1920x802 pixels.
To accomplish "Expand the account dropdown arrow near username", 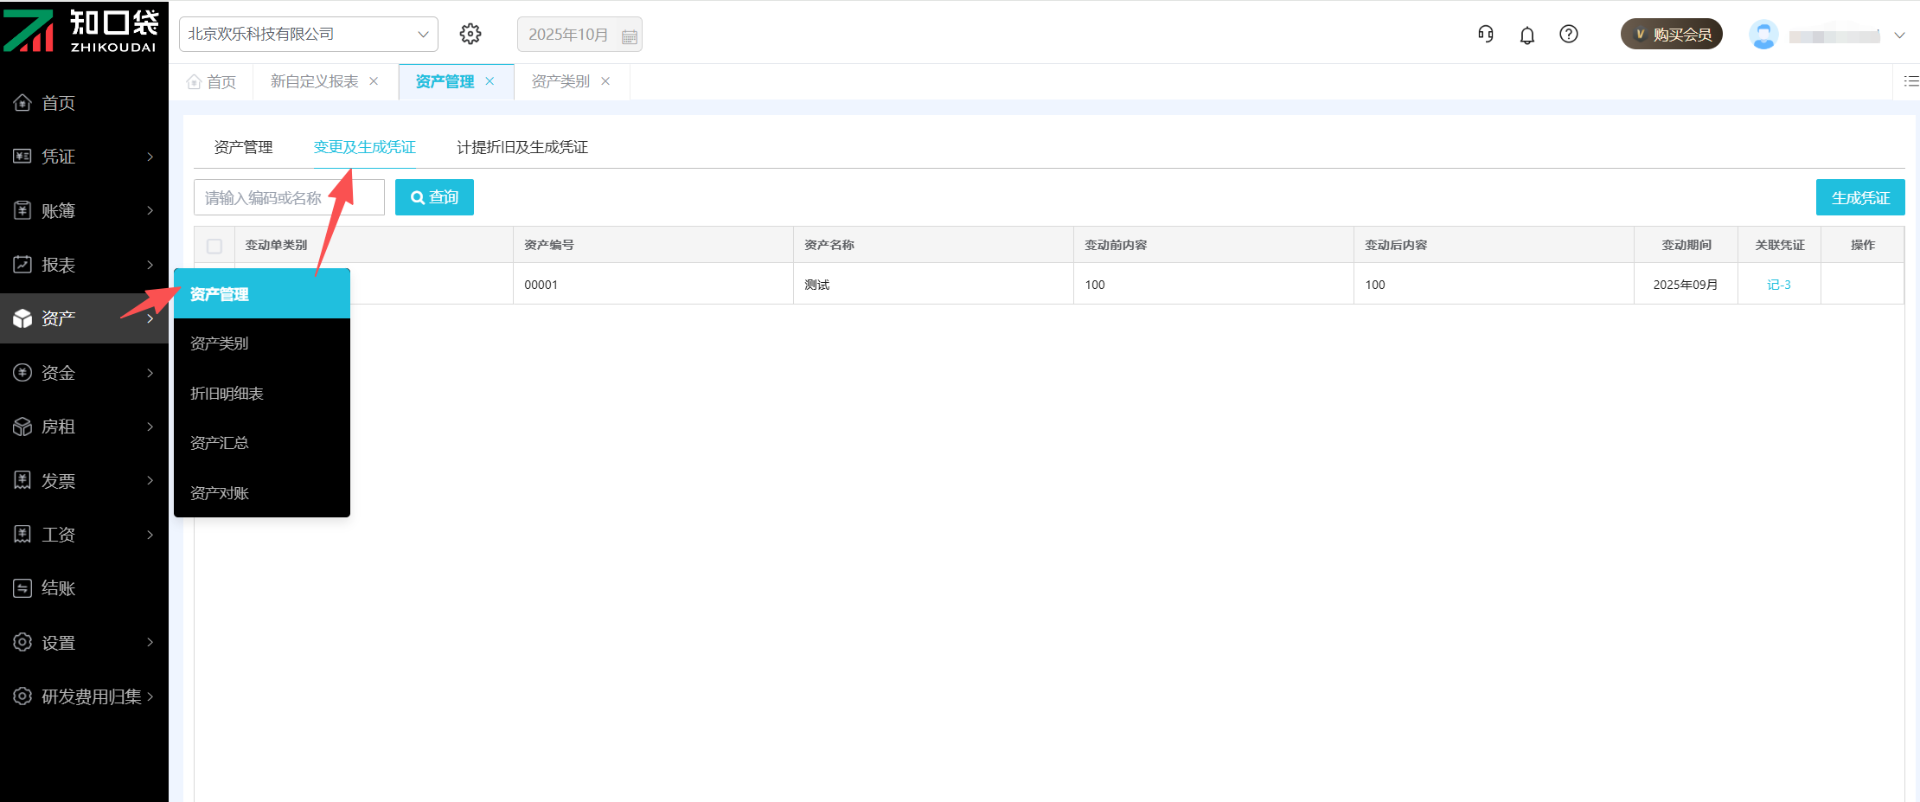I will pyautogui.click(x=1899, y=35).
